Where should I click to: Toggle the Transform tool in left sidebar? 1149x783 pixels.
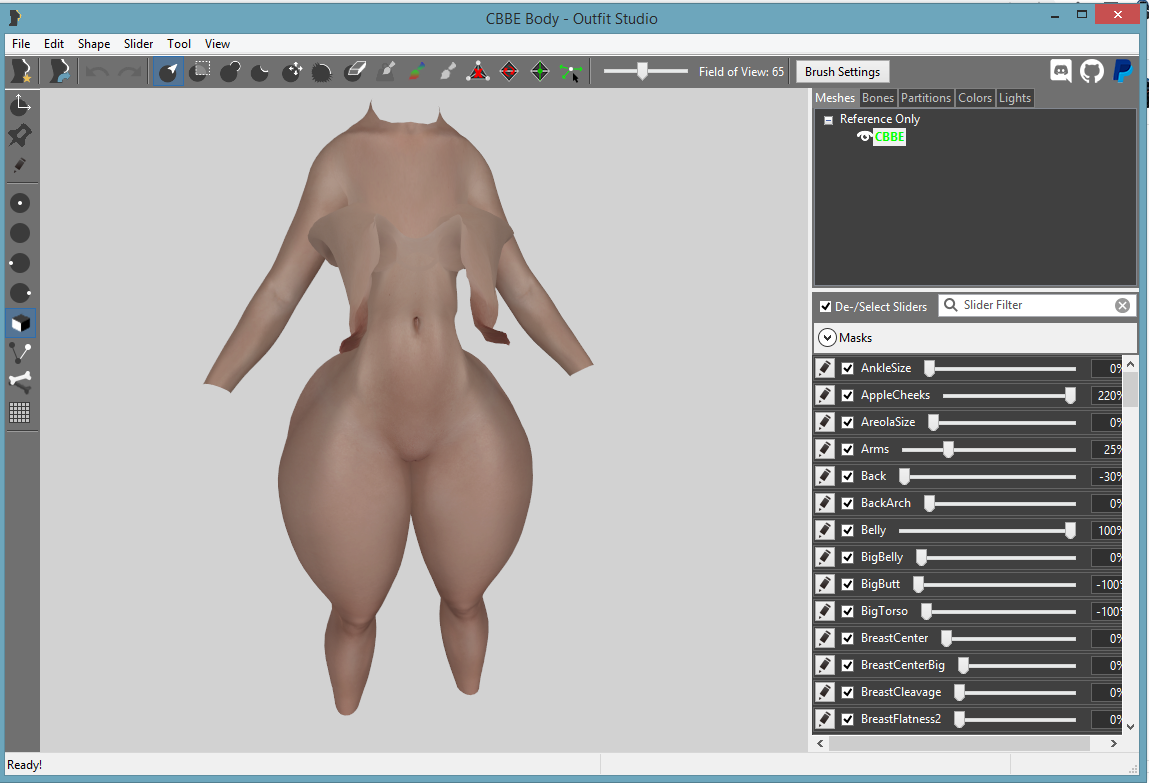20,105
